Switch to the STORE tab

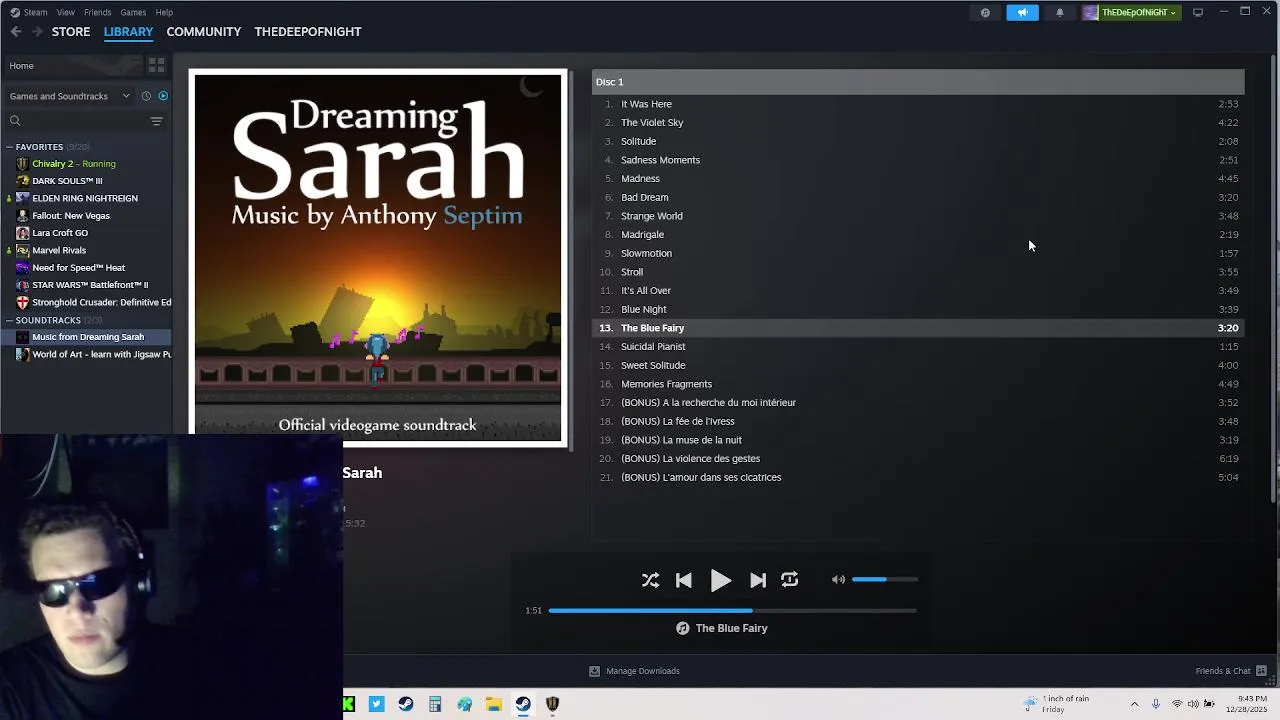tap(71, 32)
